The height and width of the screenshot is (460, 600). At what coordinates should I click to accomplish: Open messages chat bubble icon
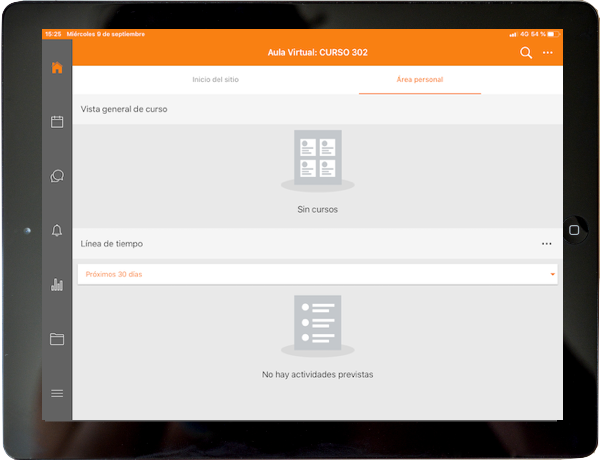(57, 176)
